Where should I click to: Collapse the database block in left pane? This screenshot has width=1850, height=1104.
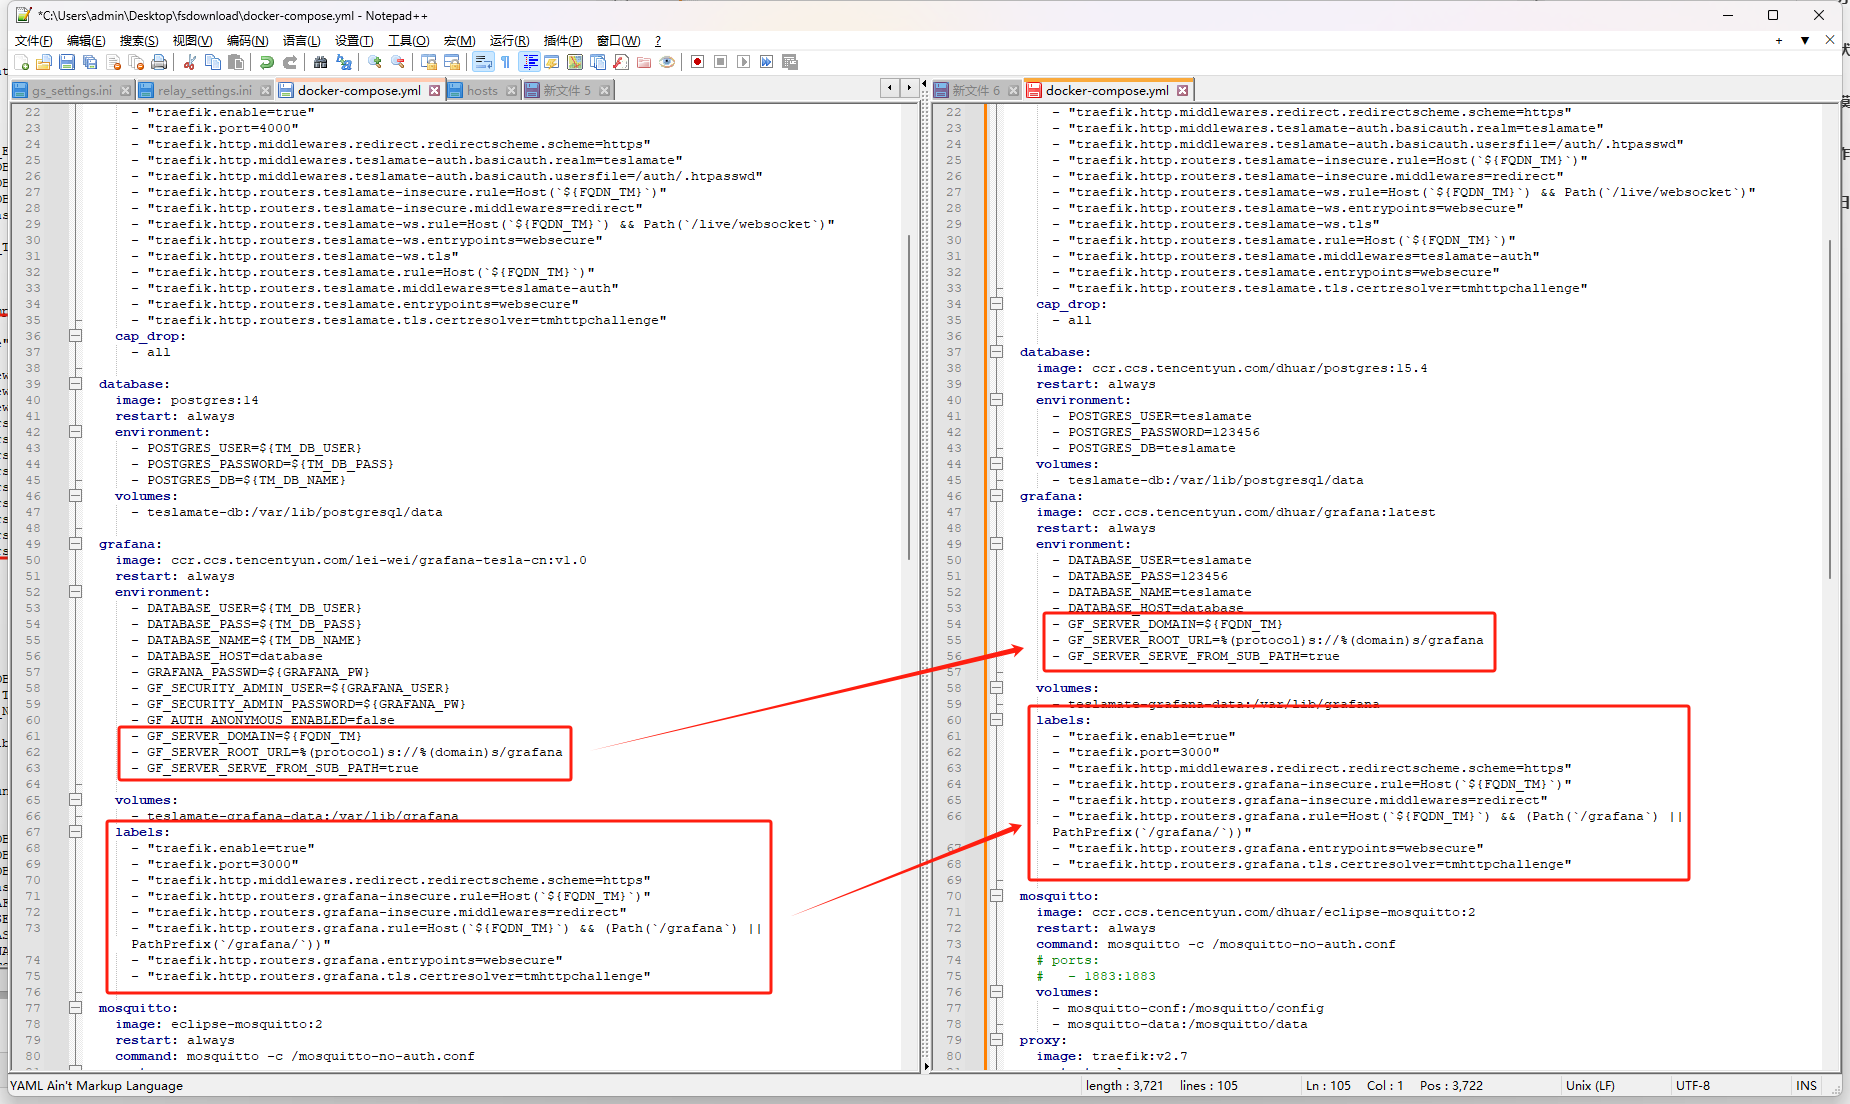76,384
